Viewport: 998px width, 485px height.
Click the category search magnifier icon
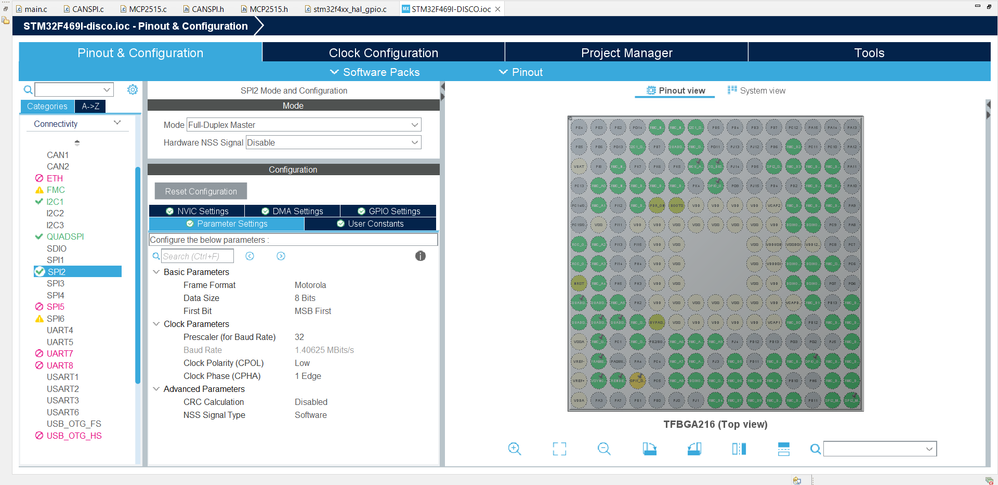click(27, 90)
